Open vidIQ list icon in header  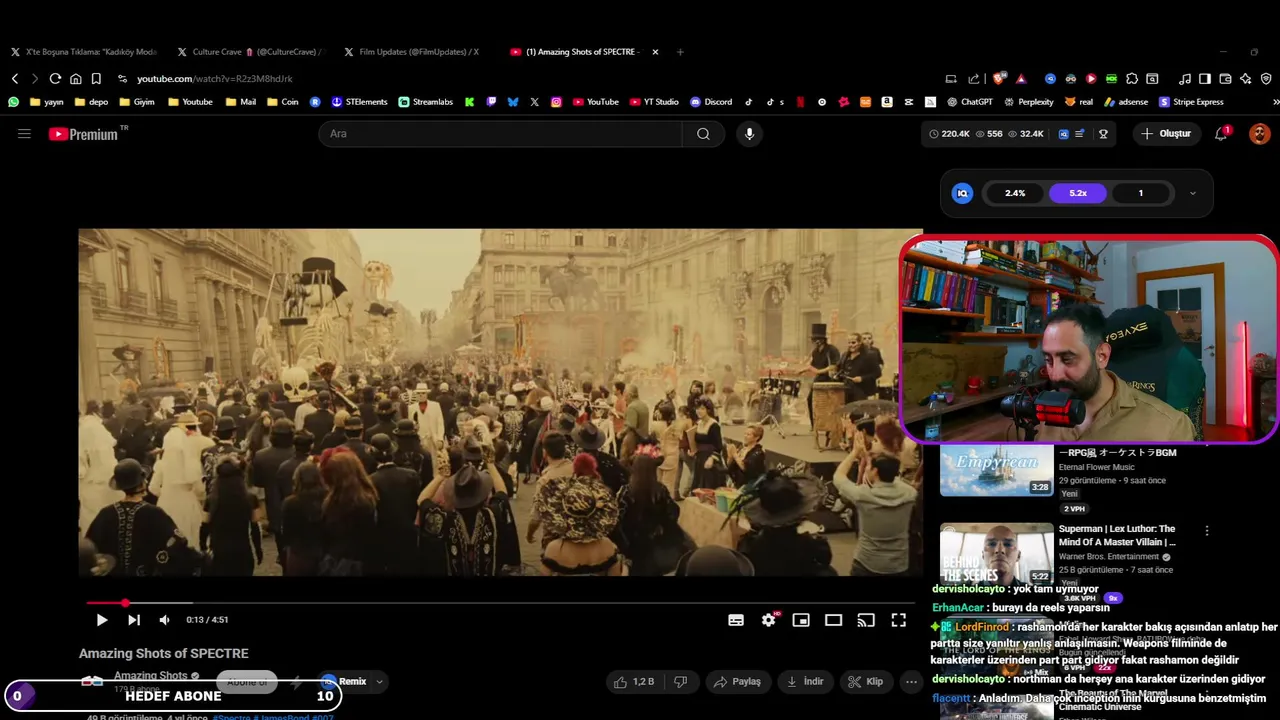(1080, 133)
